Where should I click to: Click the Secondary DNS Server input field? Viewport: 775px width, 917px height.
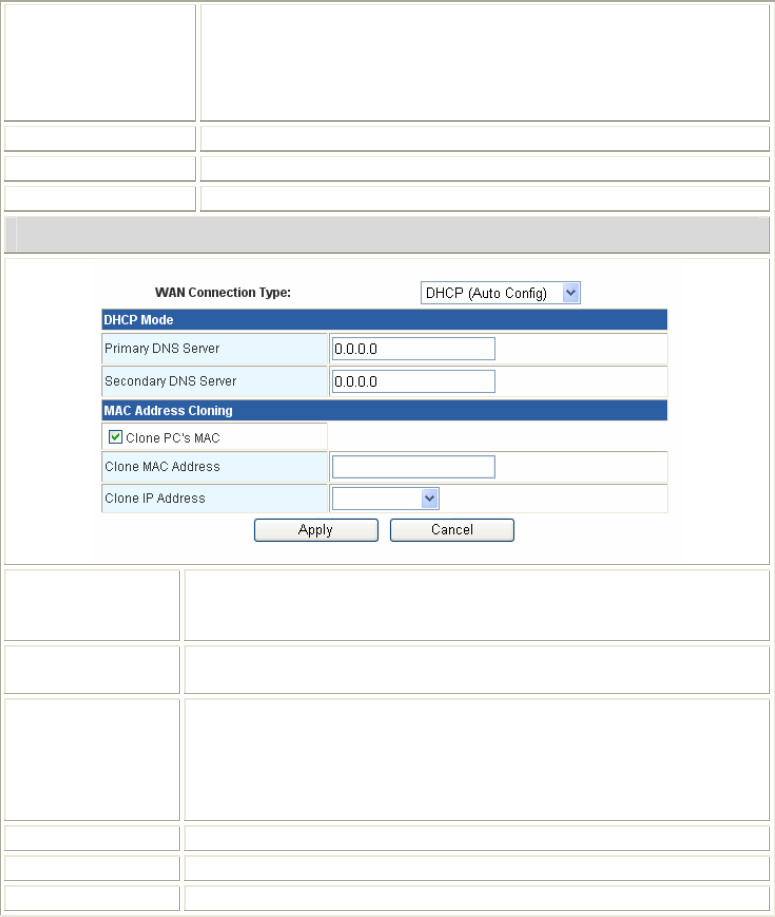(x=413, y=381)
